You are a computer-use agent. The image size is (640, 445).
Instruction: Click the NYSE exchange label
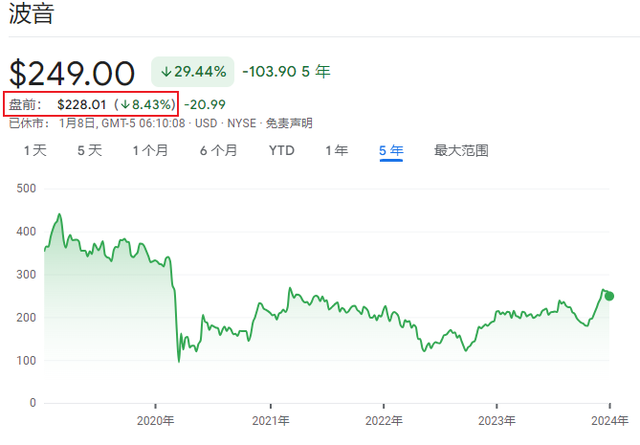(242, 123)
